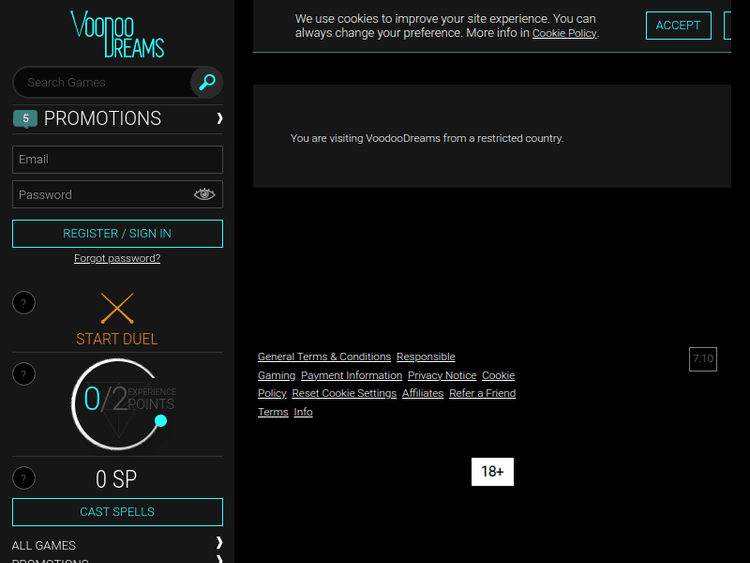The image size is (750, 563).
Task: Open help icon beside Experience Points
Action: 24,374
